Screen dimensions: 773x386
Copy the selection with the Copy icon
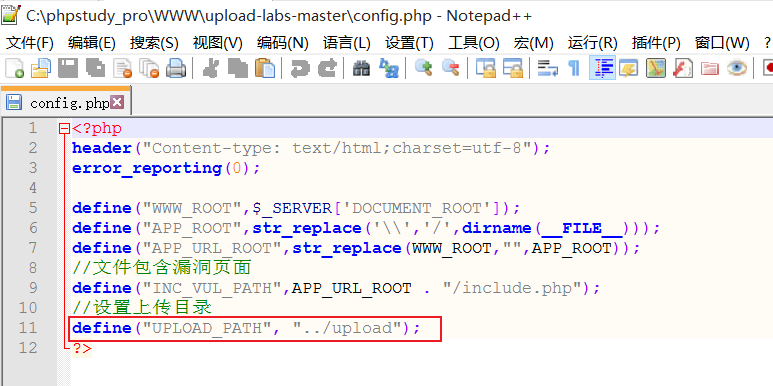point(238,68)
